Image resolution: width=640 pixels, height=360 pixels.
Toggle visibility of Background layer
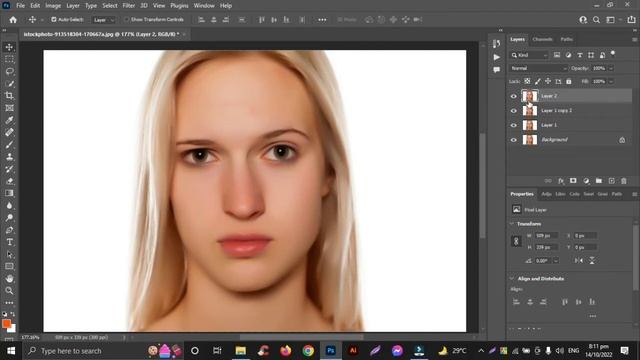(513, 140)
